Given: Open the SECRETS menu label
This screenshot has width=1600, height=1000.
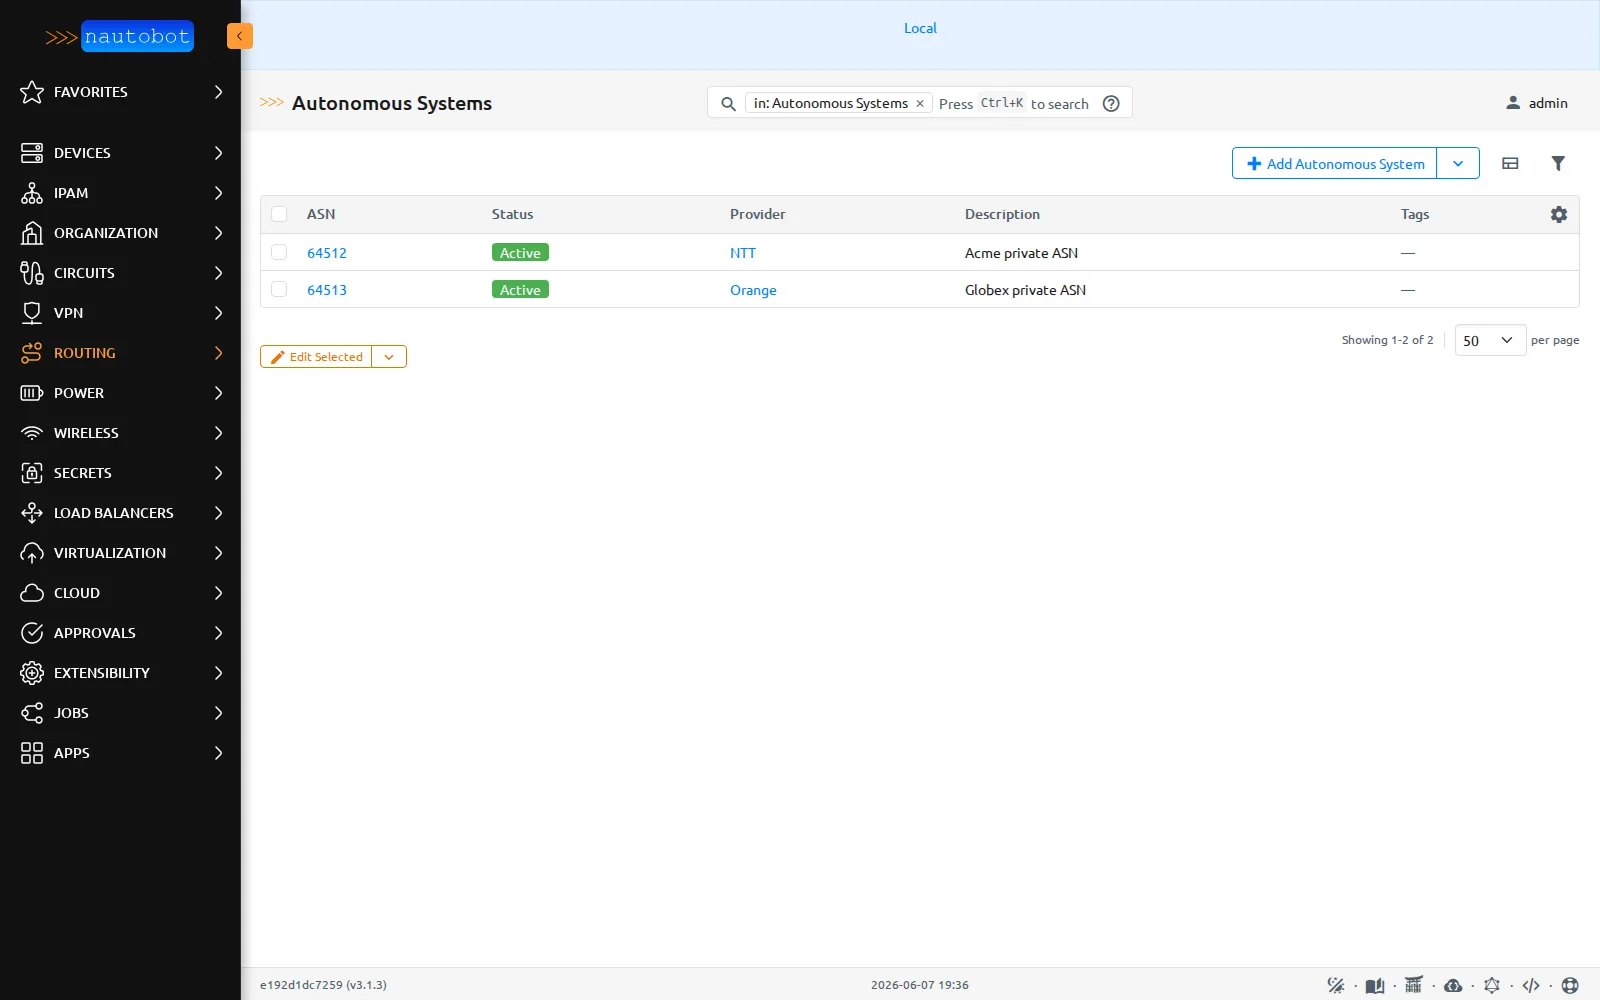Looking at the screenshot, I should (x=83, y=473).
